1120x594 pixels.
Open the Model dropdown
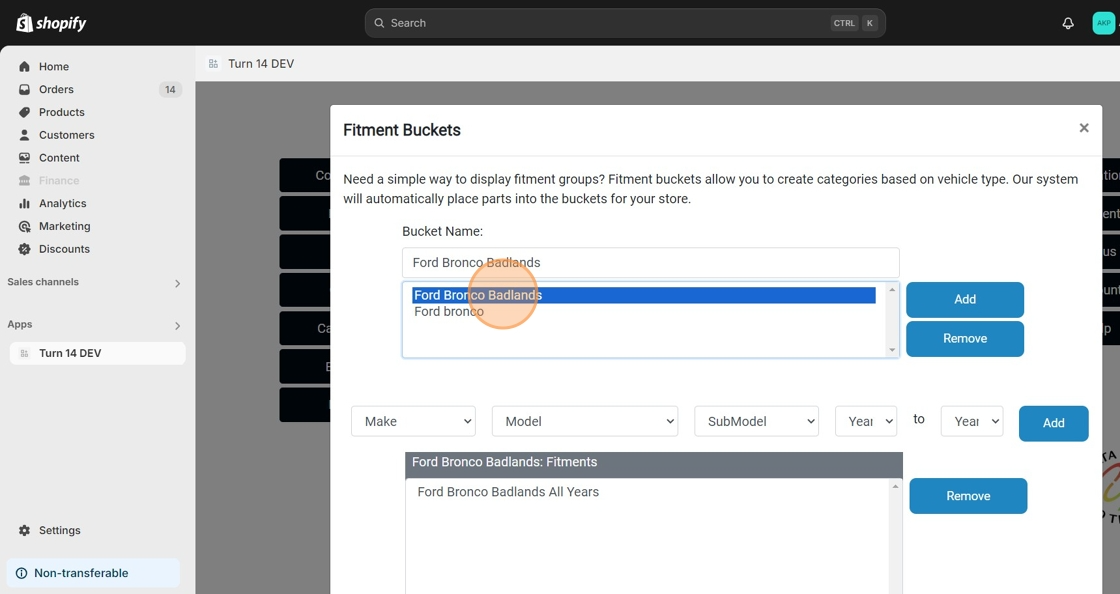[584, 421]
